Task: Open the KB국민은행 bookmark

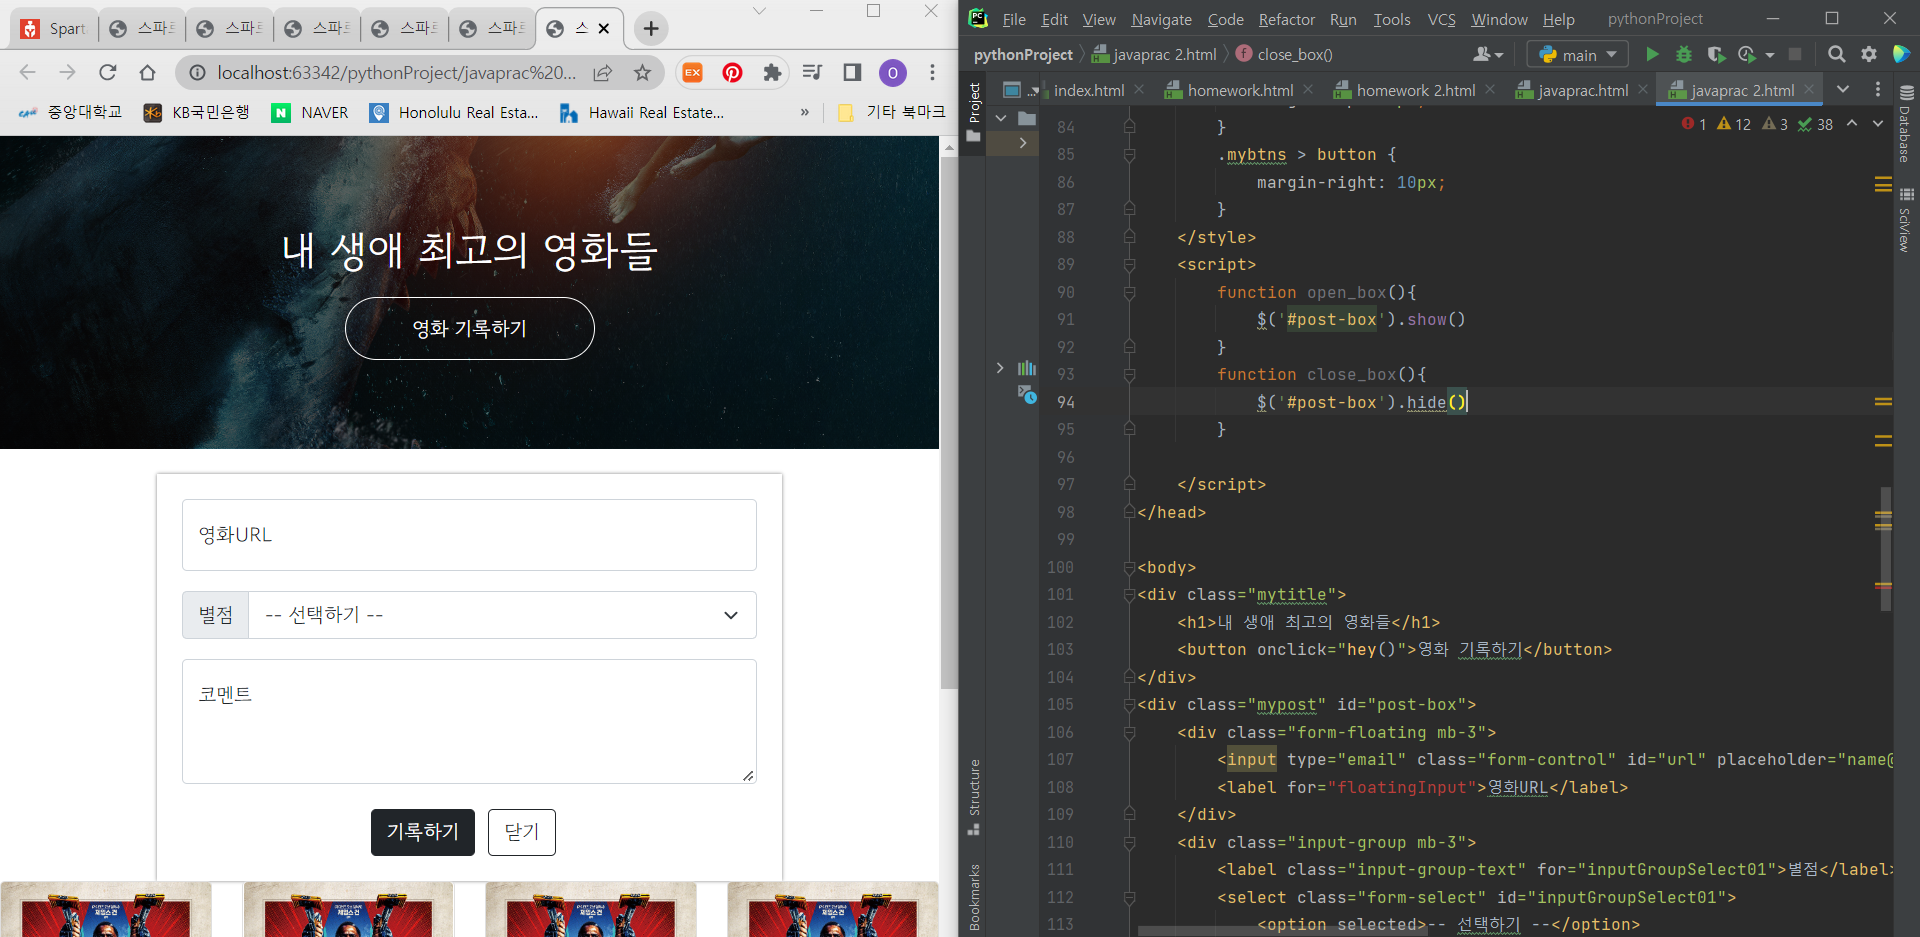Action: (197, 112)
